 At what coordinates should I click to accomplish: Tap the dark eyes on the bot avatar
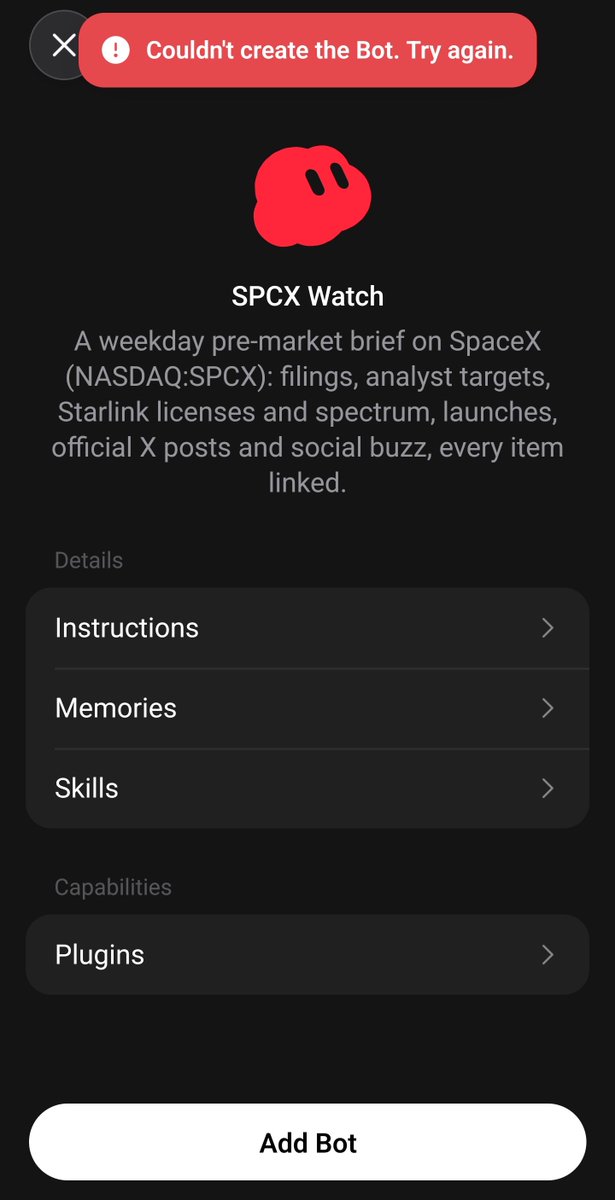[326, 181]
